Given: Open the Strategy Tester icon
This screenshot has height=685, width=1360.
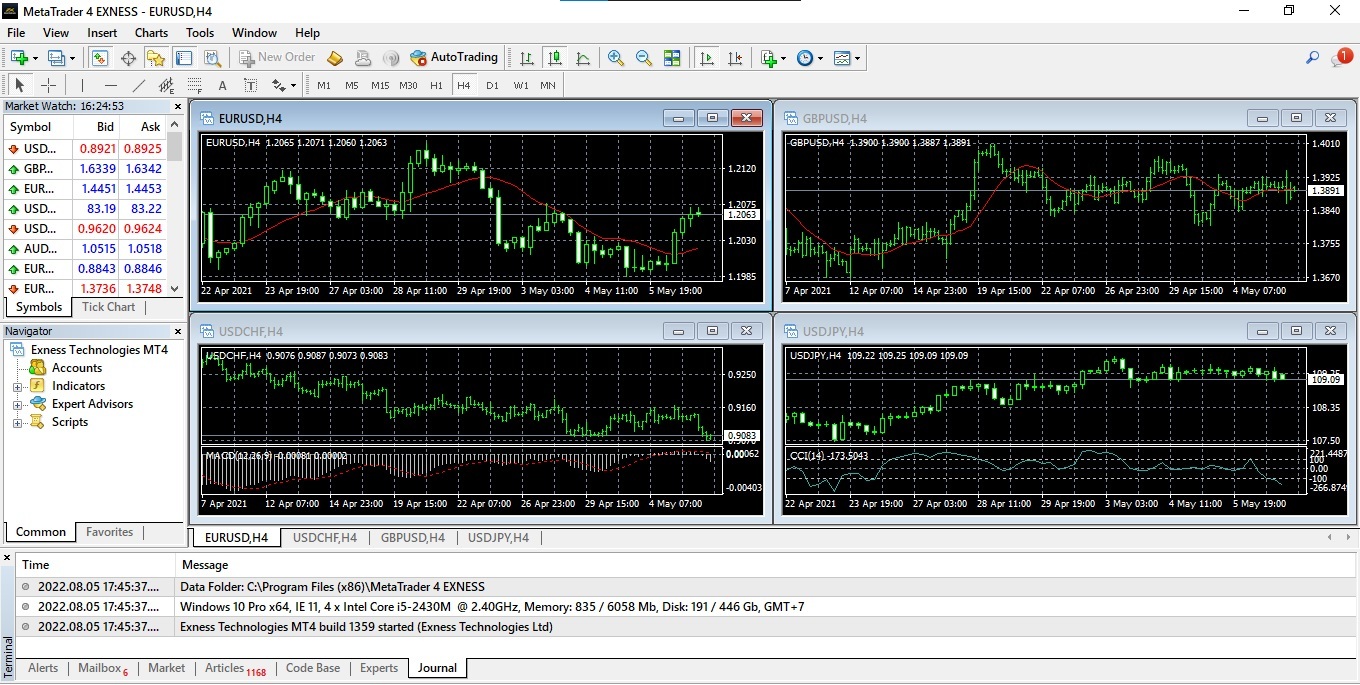Looking at the screenshot, I should [x=211, y=58].
